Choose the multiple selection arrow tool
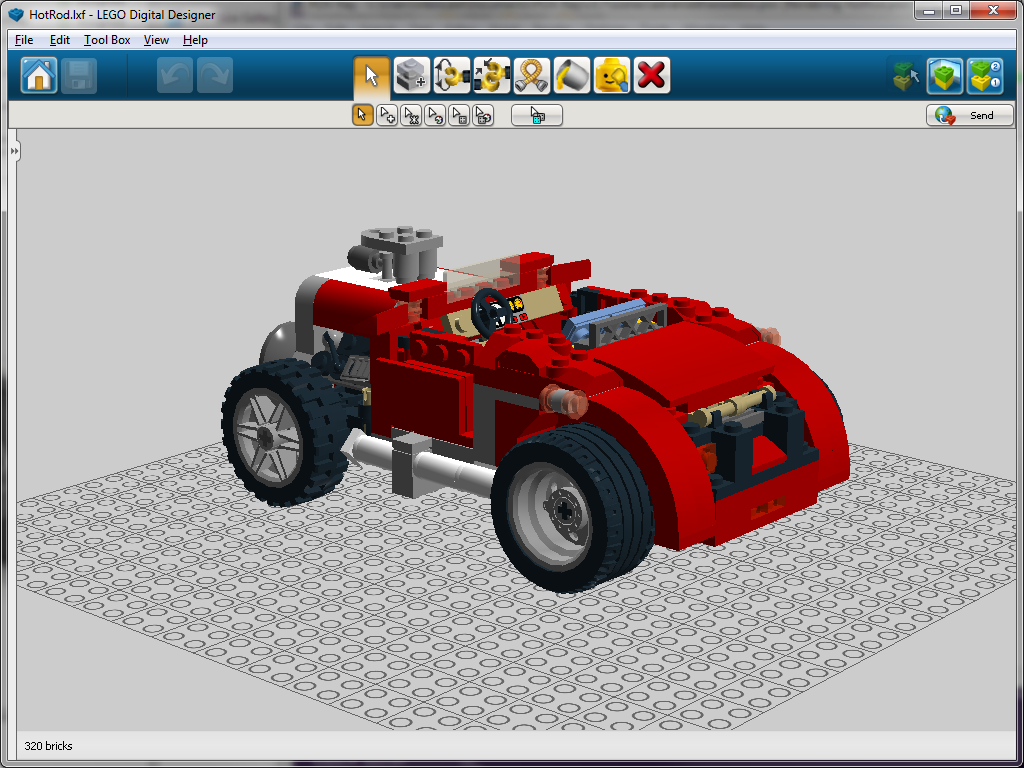Image resolution: width=1024 pixels, height=768 pixels. pos(387,114)
